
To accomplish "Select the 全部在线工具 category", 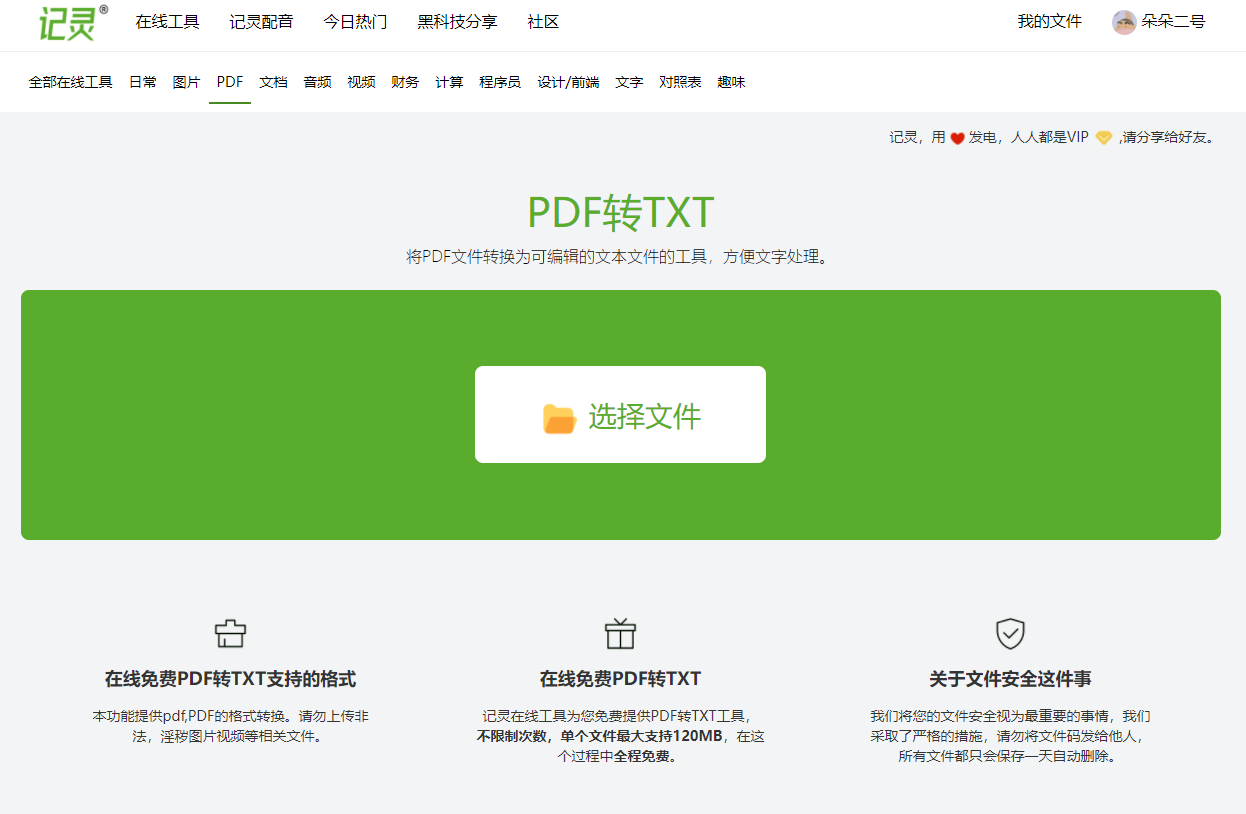I will pyautogui.click(x=69, y=82).
